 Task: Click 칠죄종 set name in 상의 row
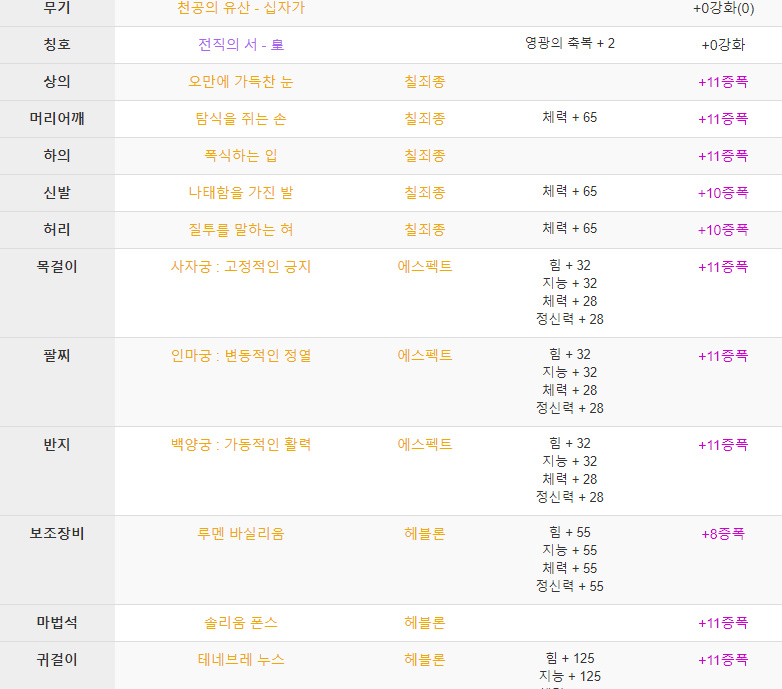(x=425, y=82)
